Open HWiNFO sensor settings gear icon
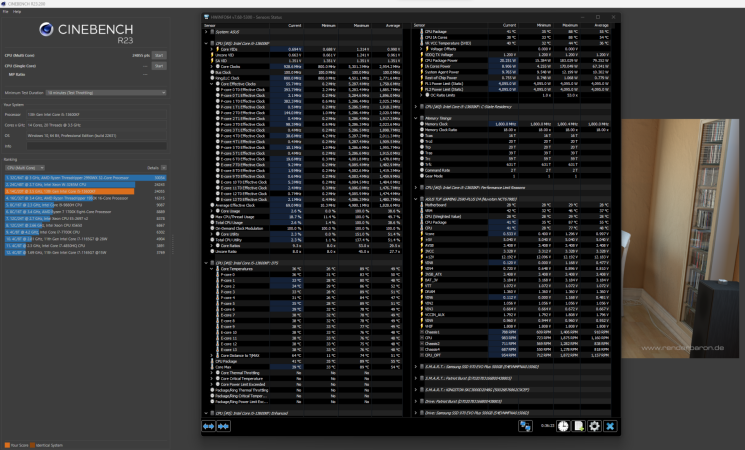Viewport: 745px width, 450px height. point(594,426)
